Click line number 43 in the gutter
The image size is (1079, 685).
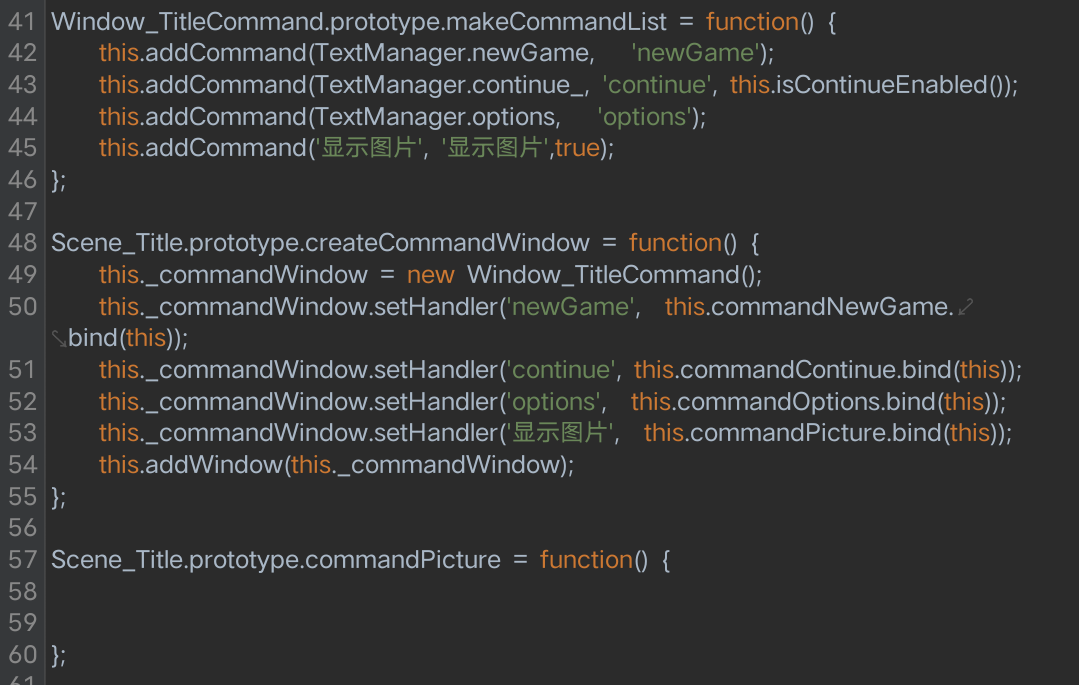(22, 85)
